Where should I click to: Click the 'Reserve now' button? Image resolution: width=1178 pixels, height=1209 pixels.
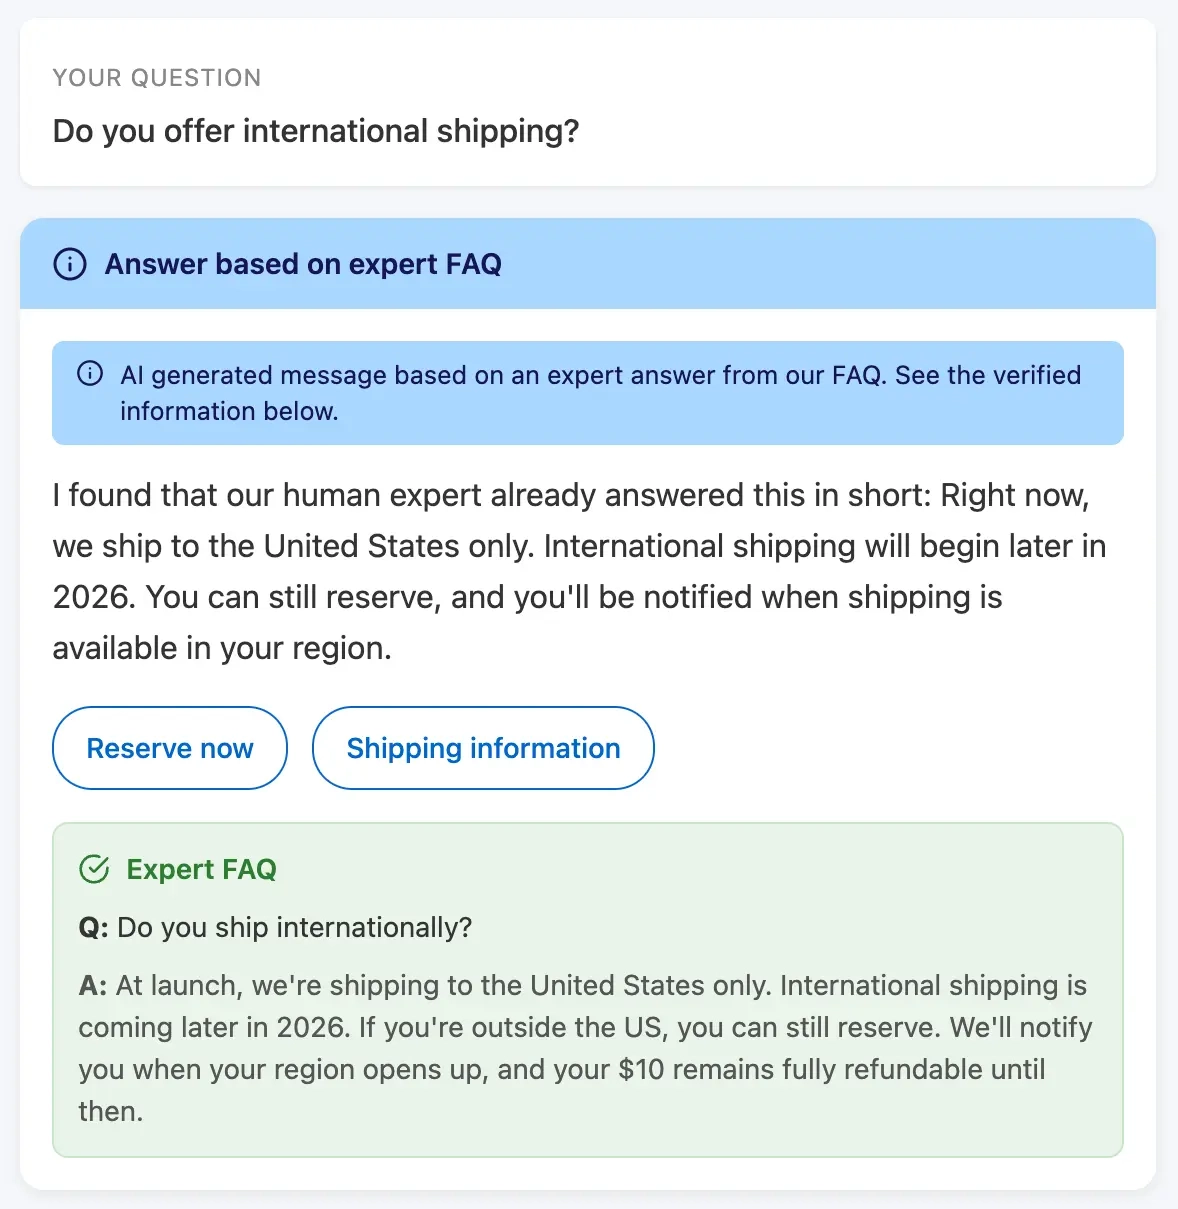169,748
